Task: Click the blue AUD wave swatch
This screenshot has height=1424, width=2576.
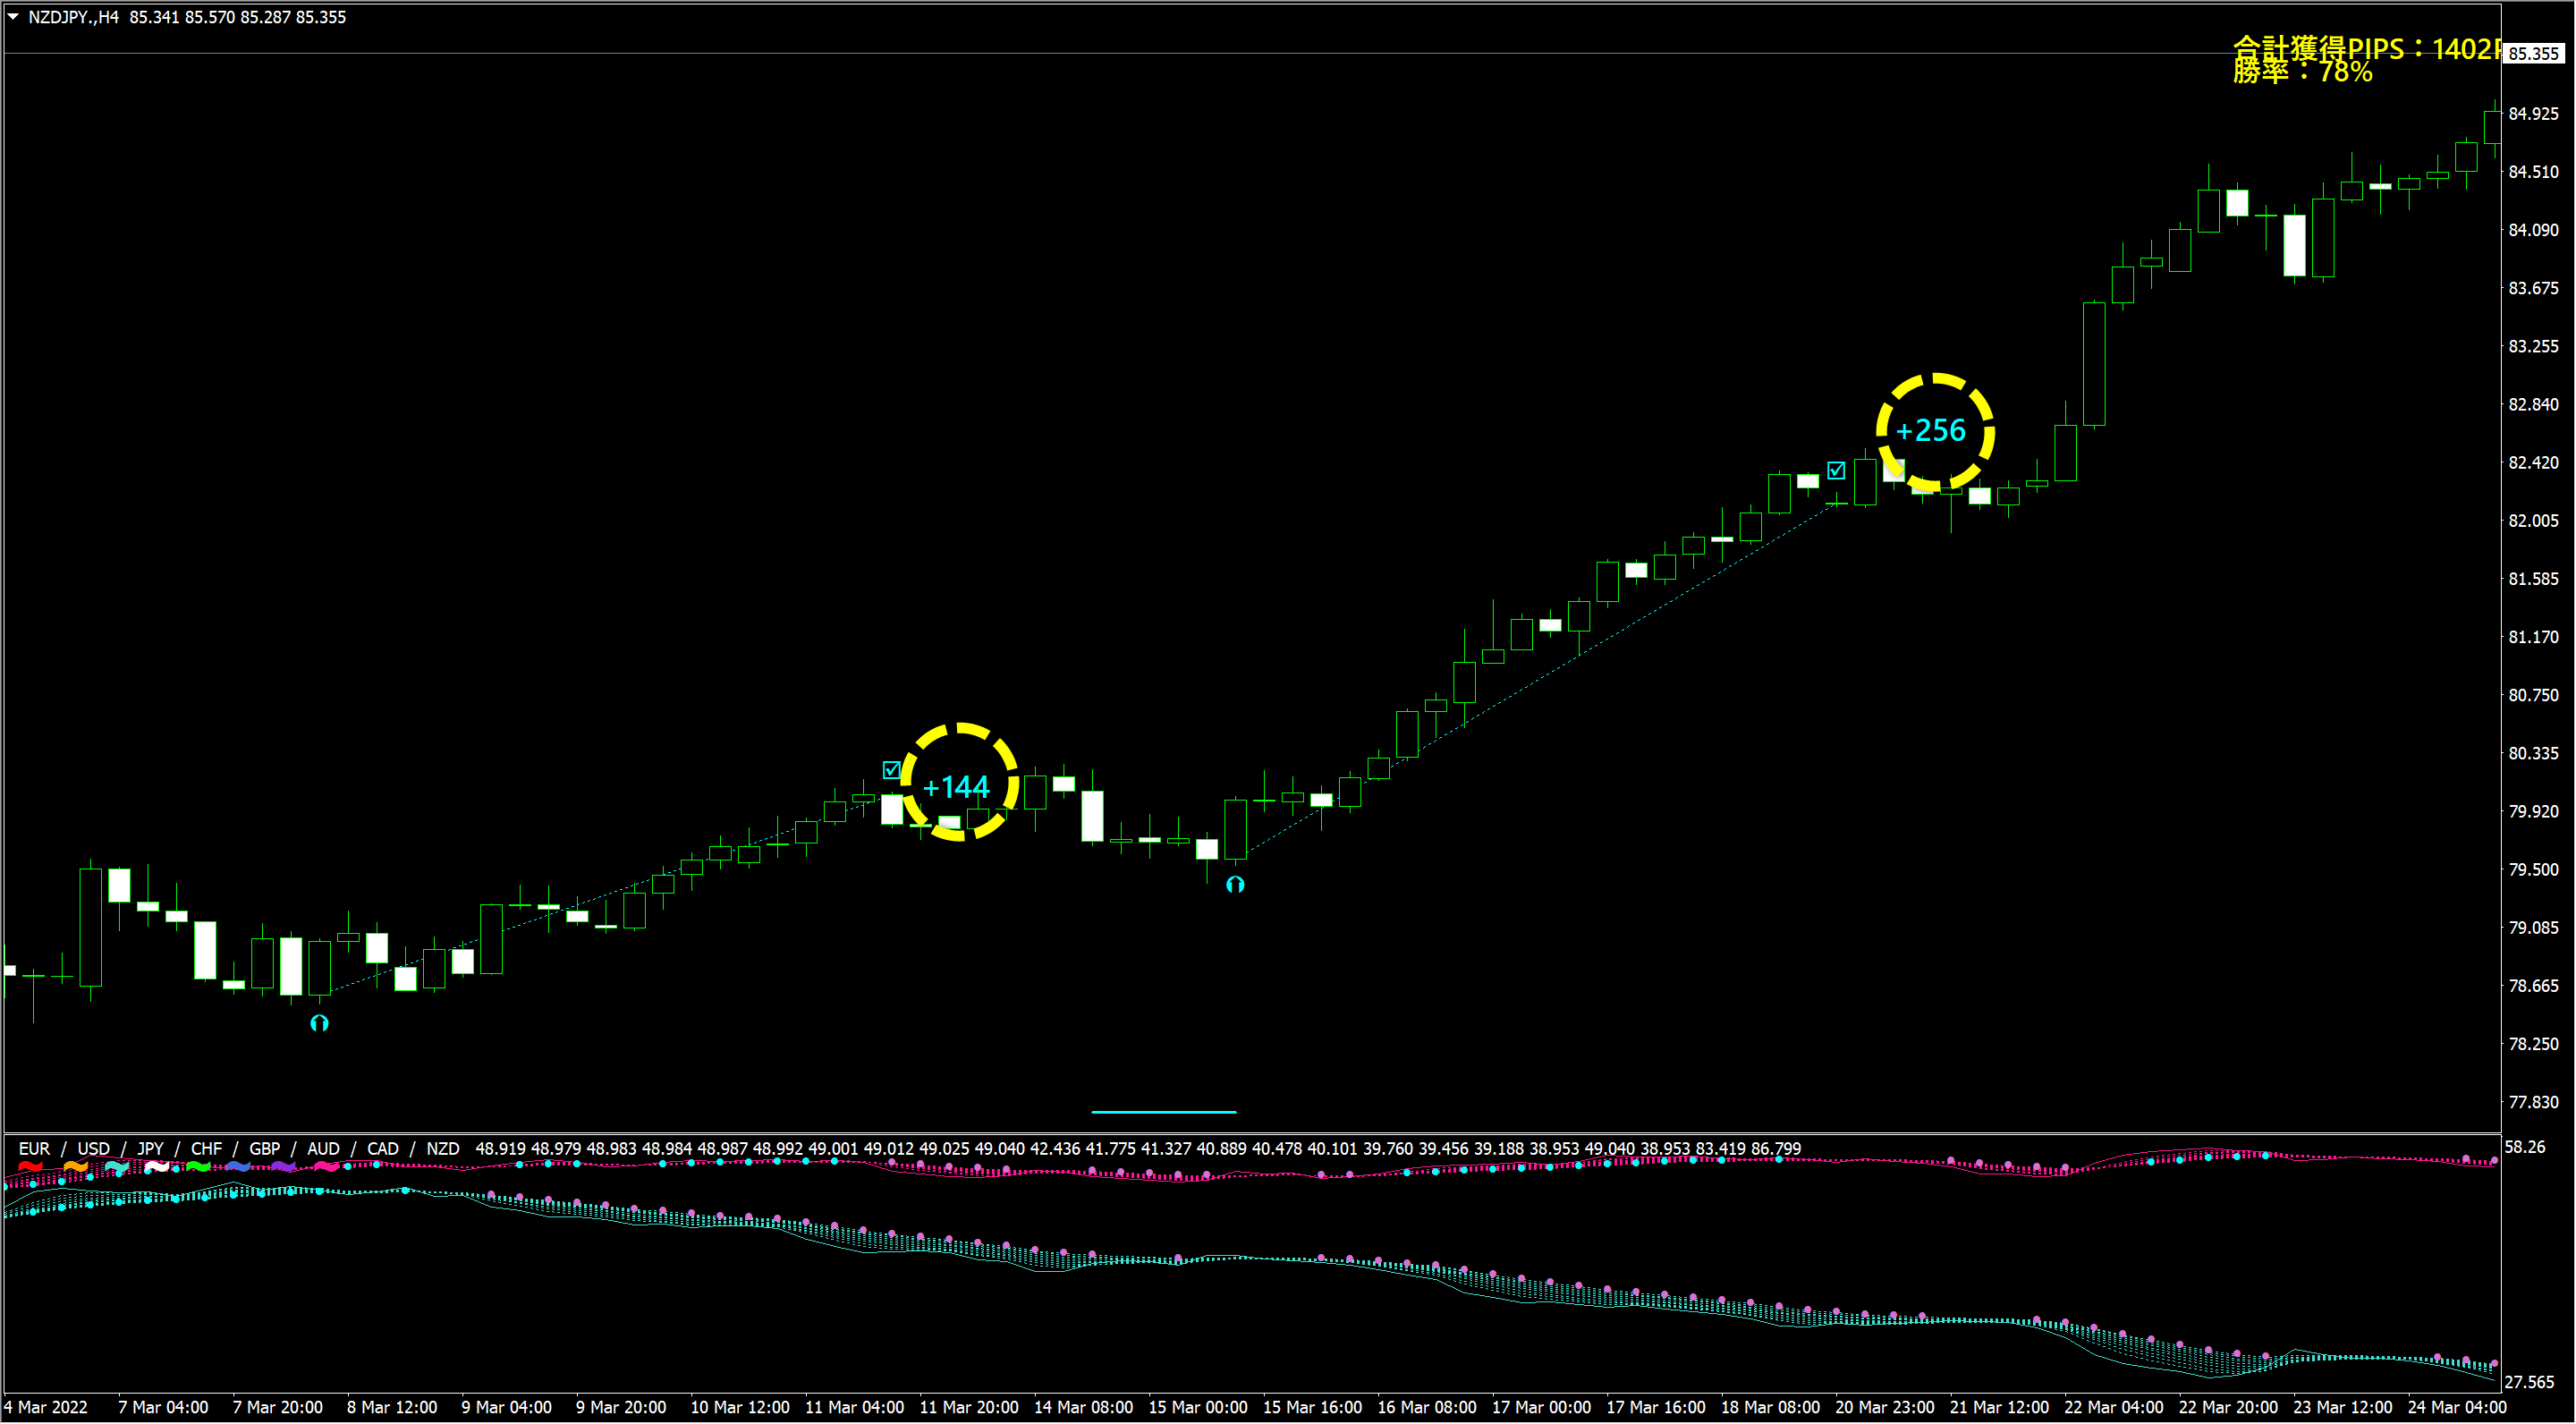Action: pos(238,1167)
